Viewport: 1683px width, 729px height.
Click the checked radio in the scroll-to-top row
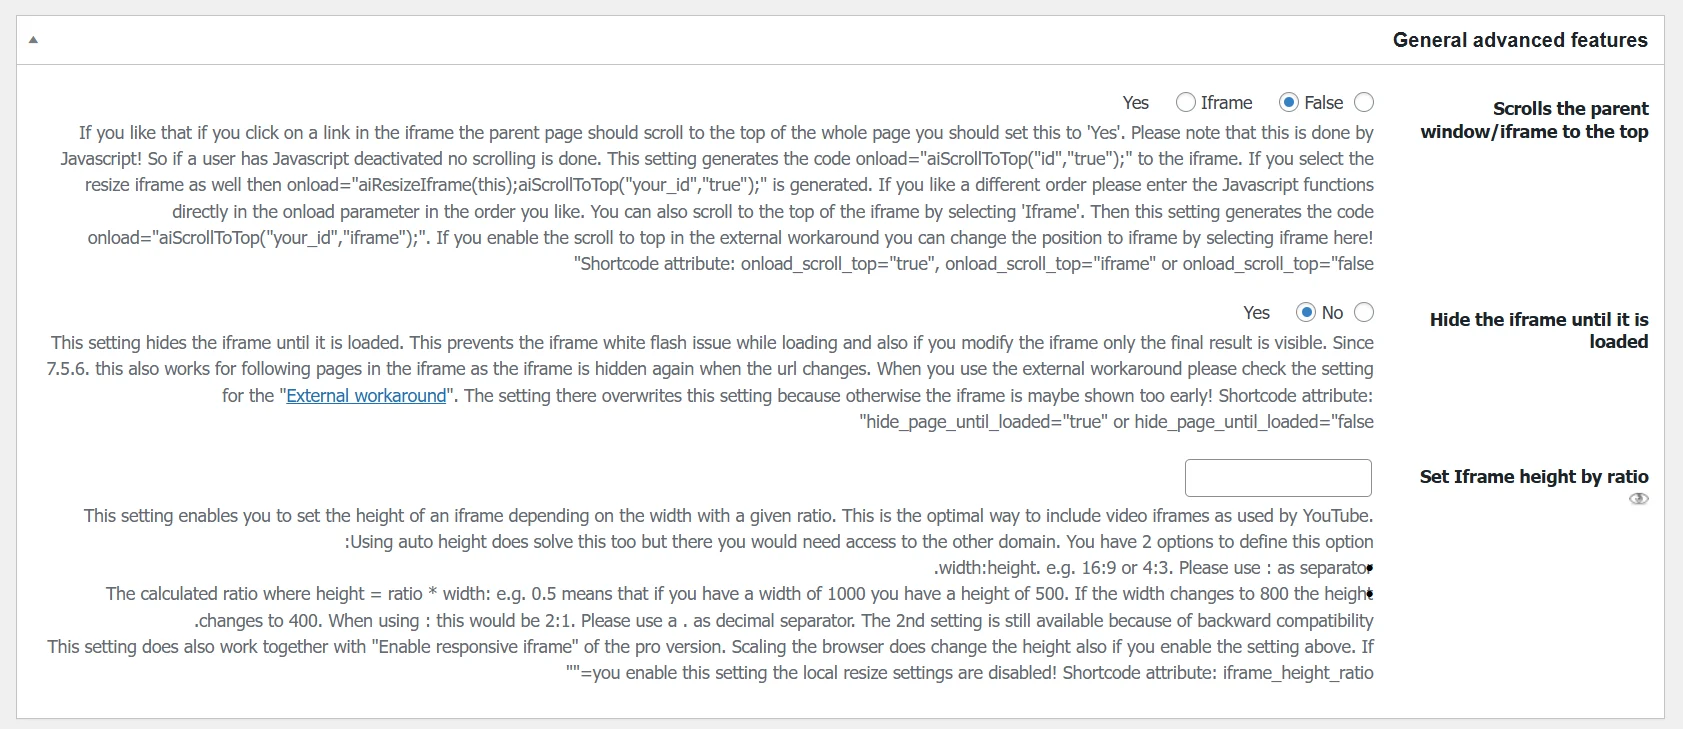point(1289,102)
